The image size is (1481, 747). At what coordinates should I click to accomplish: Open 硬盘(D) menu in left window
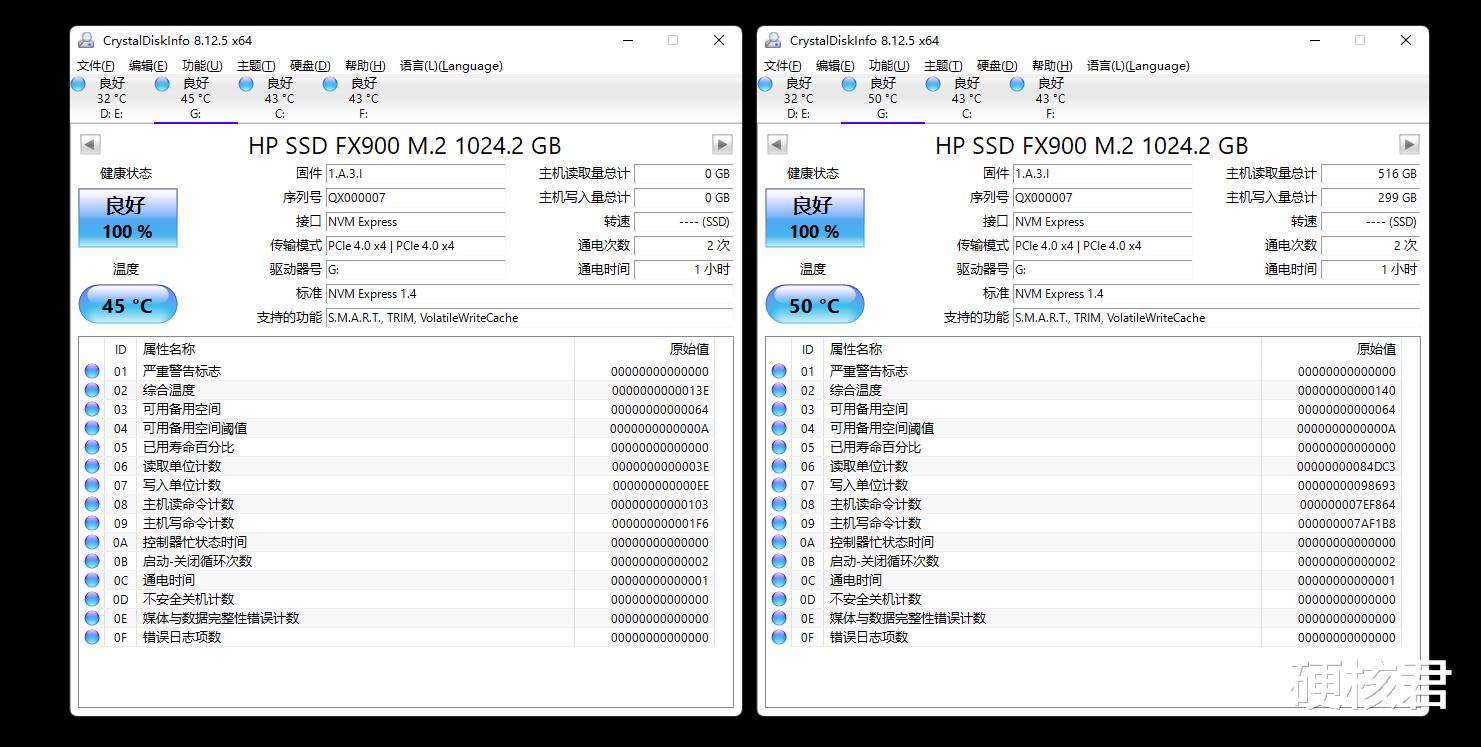click(x=310, y=66)
